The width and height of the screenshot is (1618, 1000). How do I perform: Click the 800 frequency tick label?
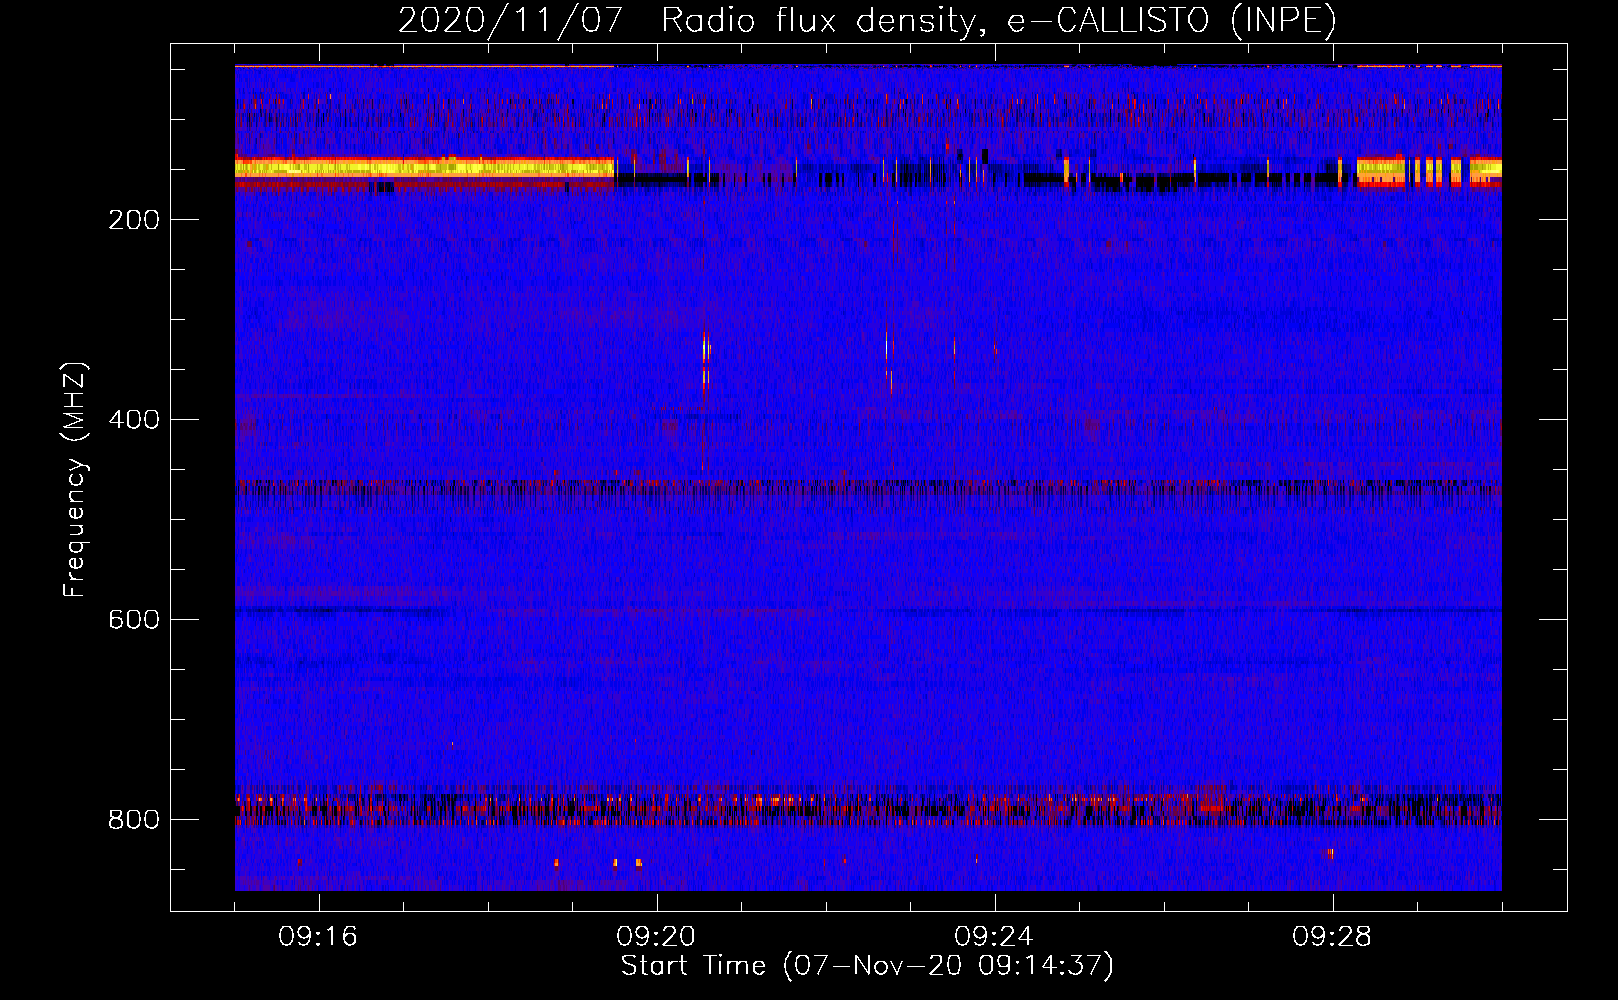point(134,820)
